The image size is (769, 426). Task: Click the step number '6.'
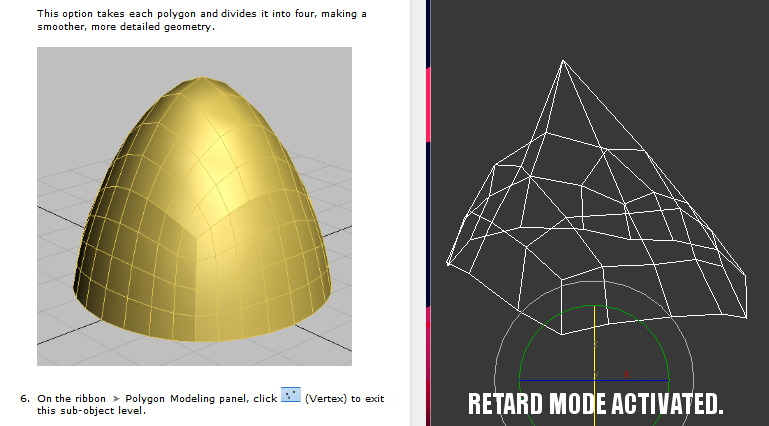[25, 399]
